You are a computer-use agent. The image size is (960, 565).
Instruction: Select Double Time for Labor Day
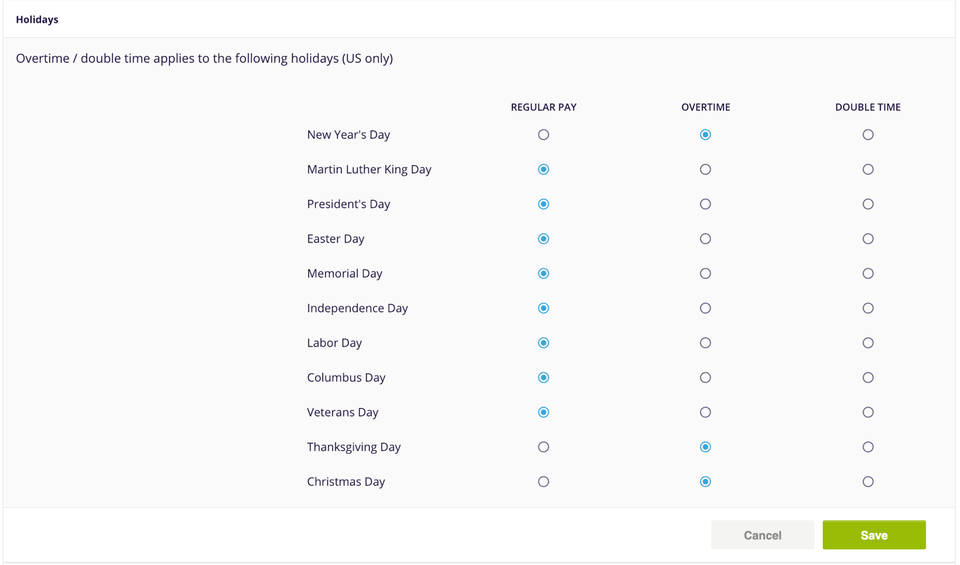pos(868,343)
